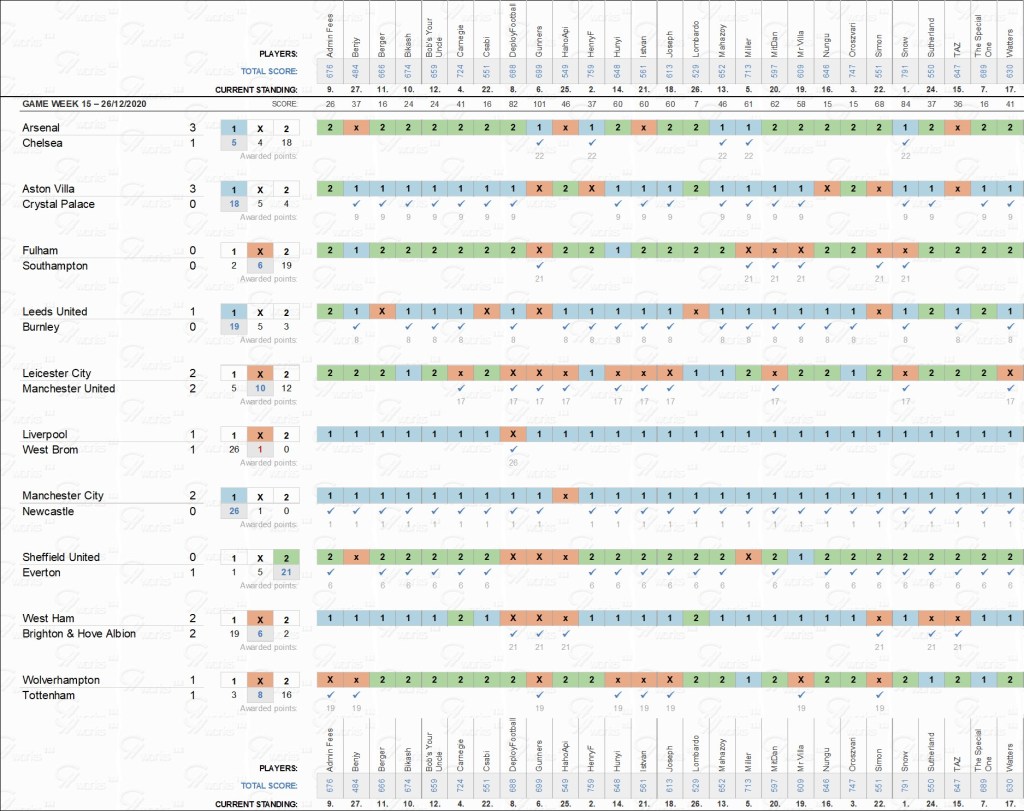Click the Manchester United team name
The width and height of the screenshot is (1024, 811).
pos(69,389)
